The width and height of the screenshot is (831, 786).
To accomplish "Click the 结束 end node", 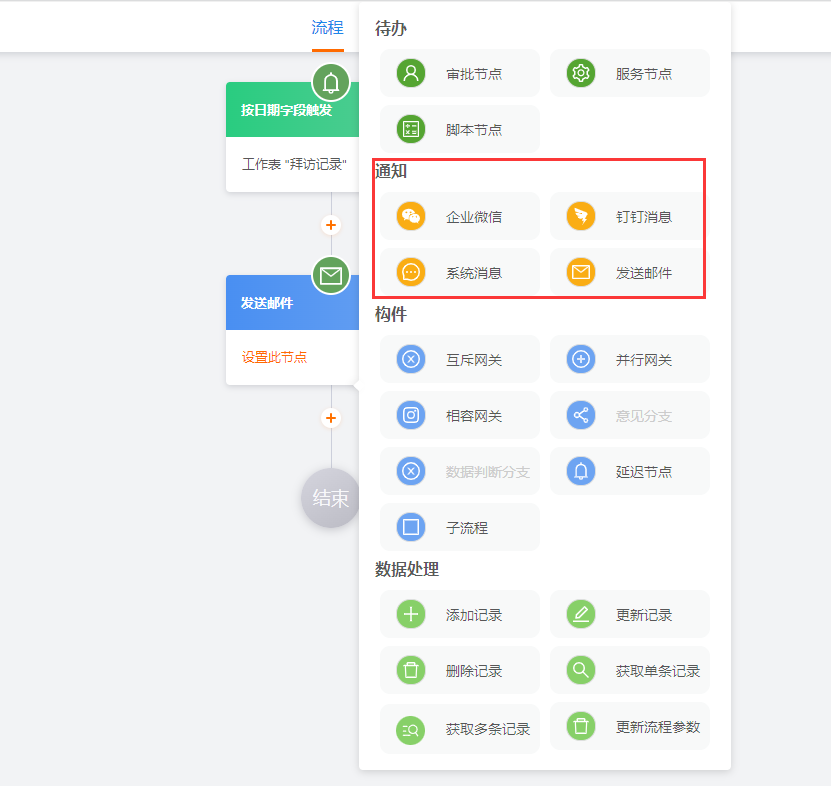I will coord(330,498).
